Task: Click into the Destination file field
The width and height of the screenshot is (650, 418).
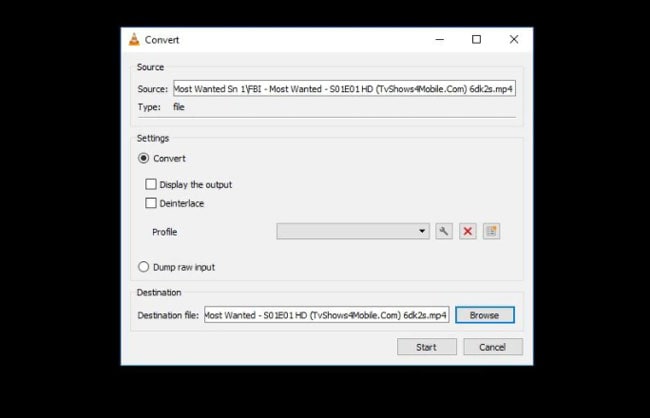Action: tap(327, 315)
